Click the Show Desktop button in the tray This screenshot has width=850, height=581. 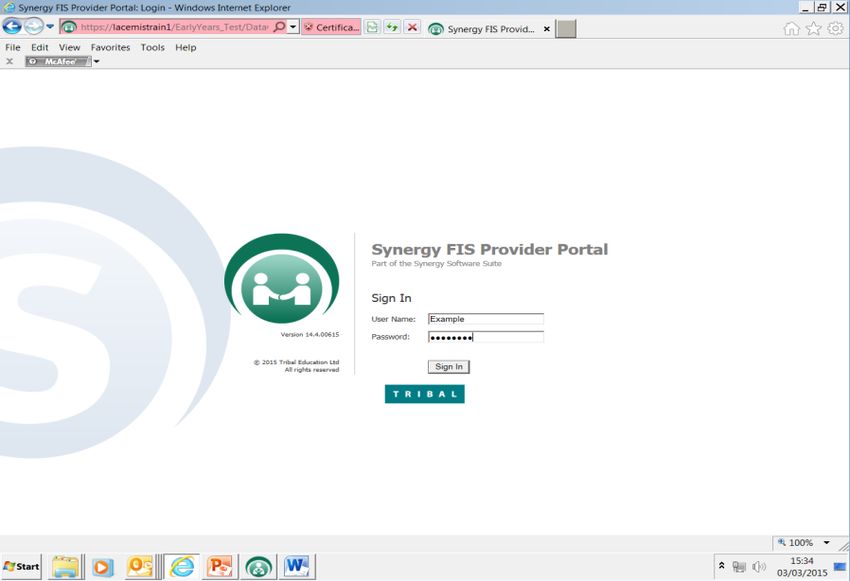click(840, 567)
